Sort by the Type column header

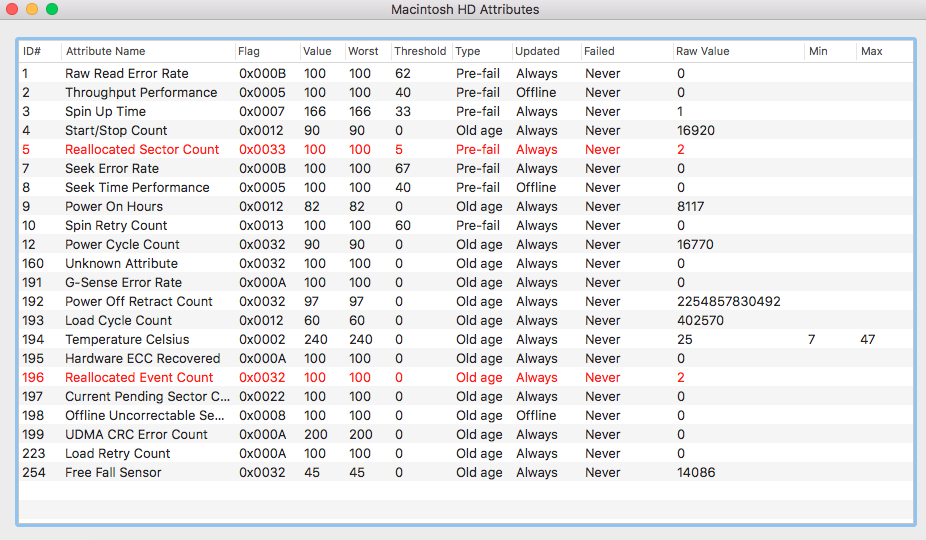(481, 51)
